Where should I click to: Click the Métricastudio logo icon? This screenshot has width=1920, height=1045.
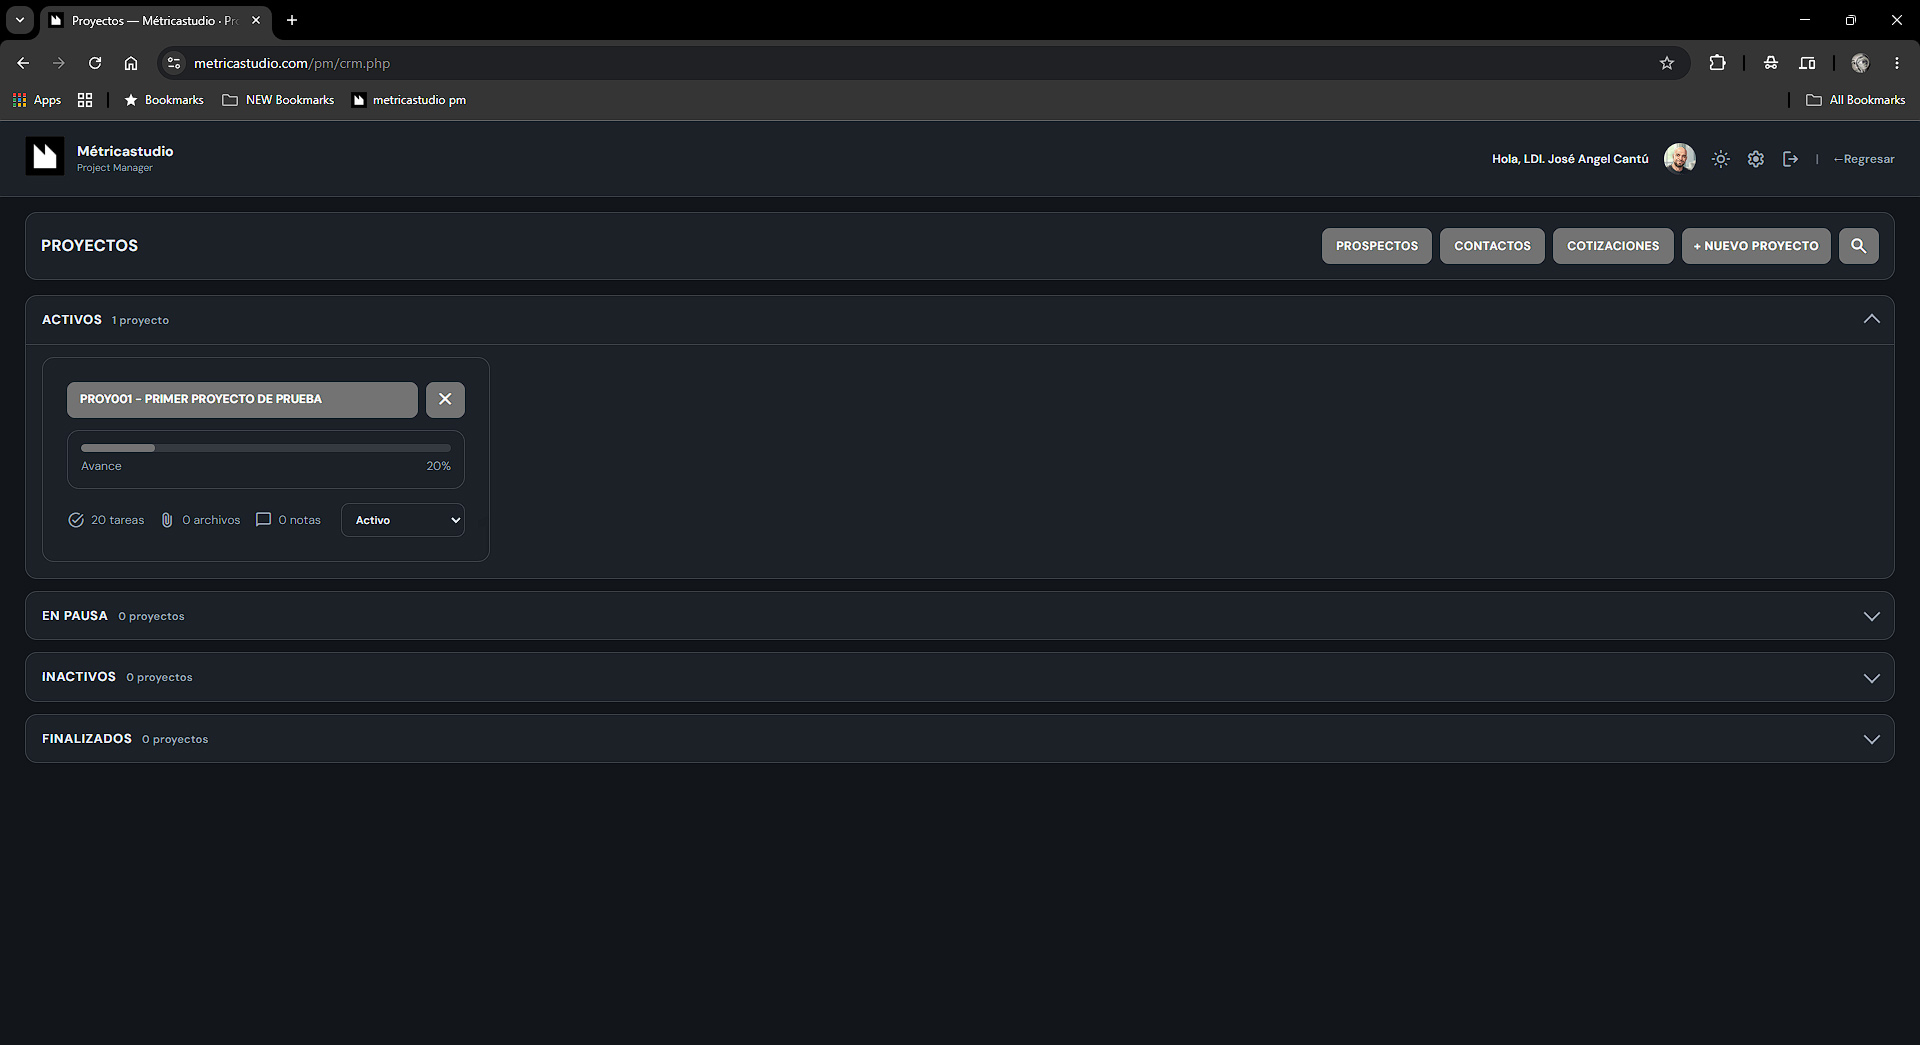point(45,156)
